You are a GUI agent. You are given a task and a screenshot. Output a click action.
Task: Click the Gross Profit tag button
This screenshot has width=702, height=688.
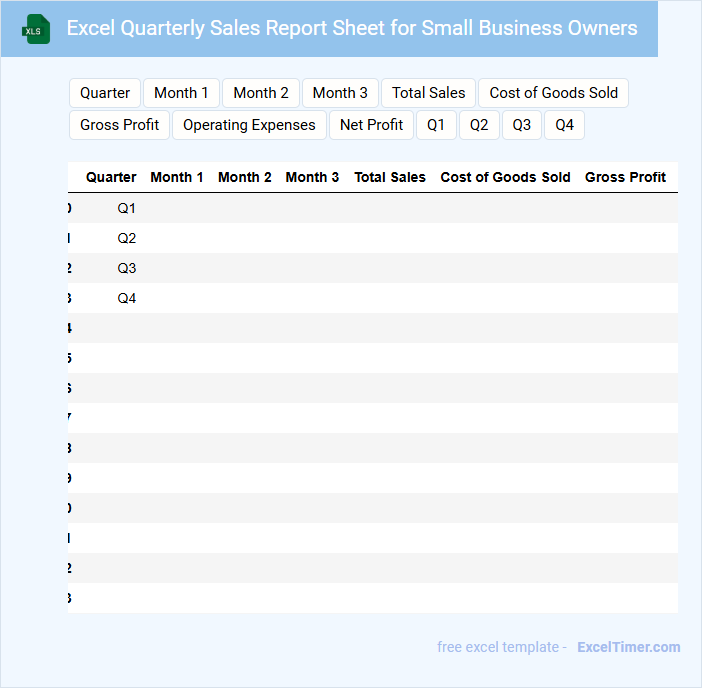[x=120, y=125]
